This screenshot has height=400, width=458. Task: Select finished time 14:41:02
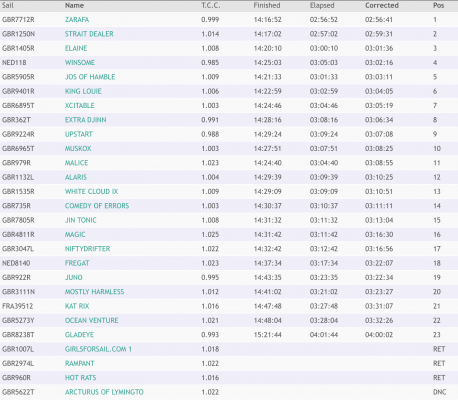pos(268,292)
